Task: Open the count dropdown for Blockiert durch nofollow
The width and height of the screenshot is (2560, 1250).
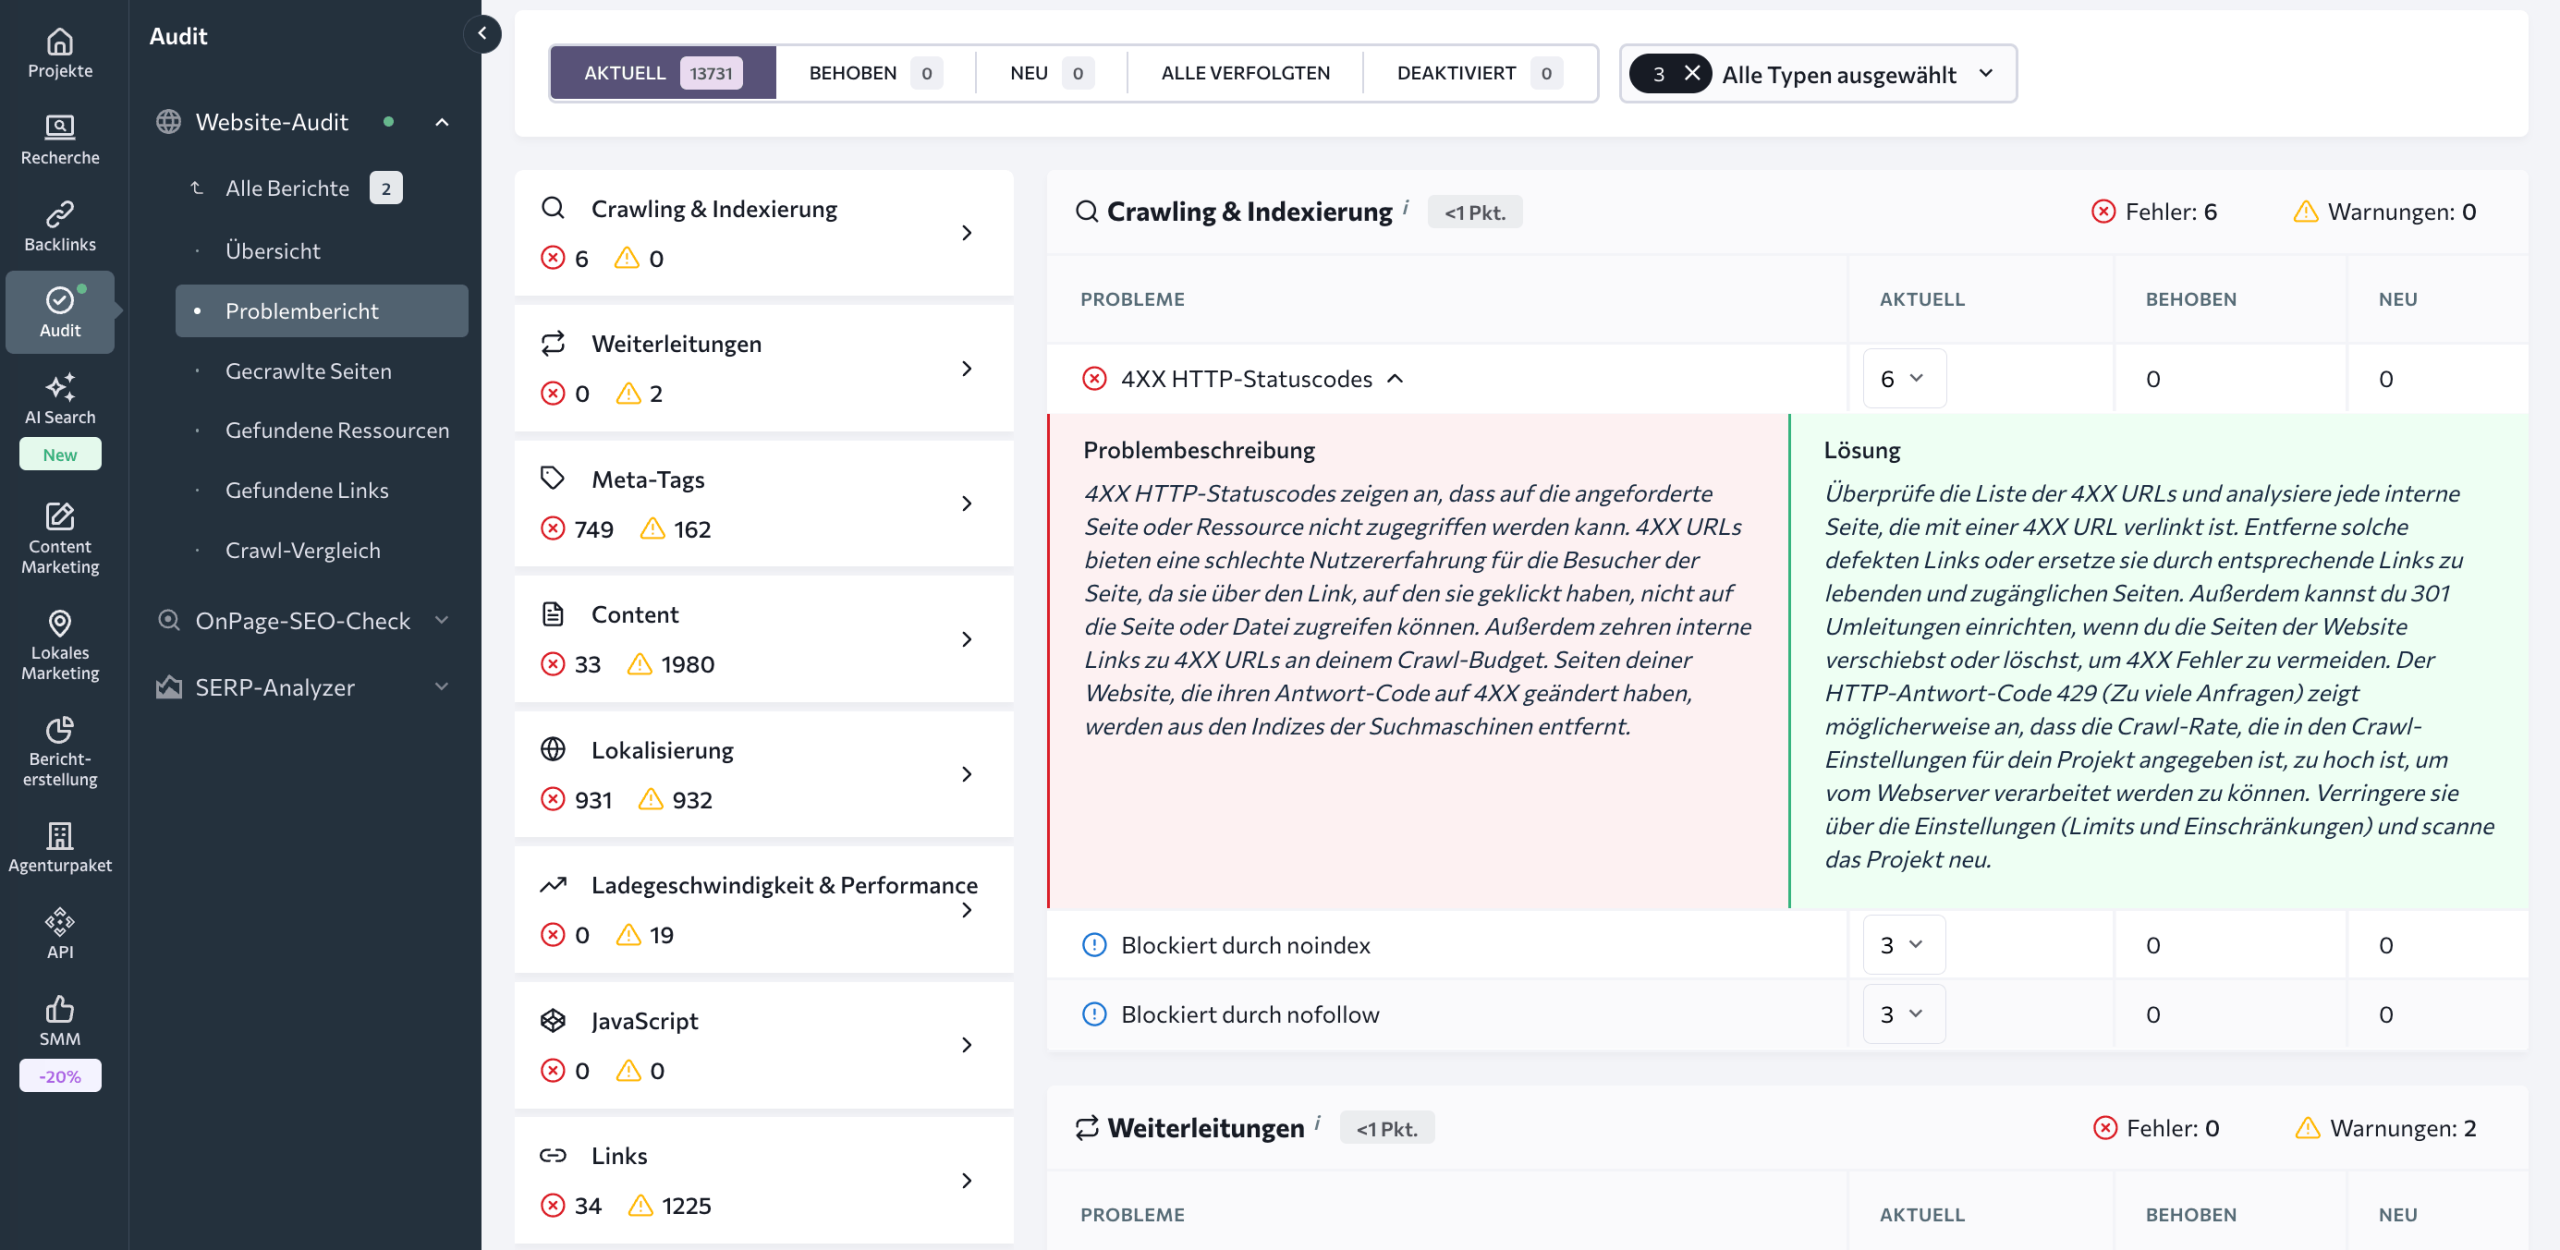Action: tap(1904, 1014)
